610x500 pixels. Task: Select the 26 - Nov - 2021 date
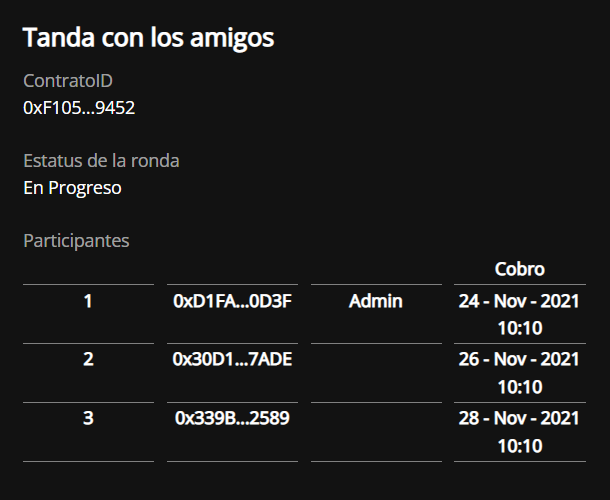pos(519,359)
